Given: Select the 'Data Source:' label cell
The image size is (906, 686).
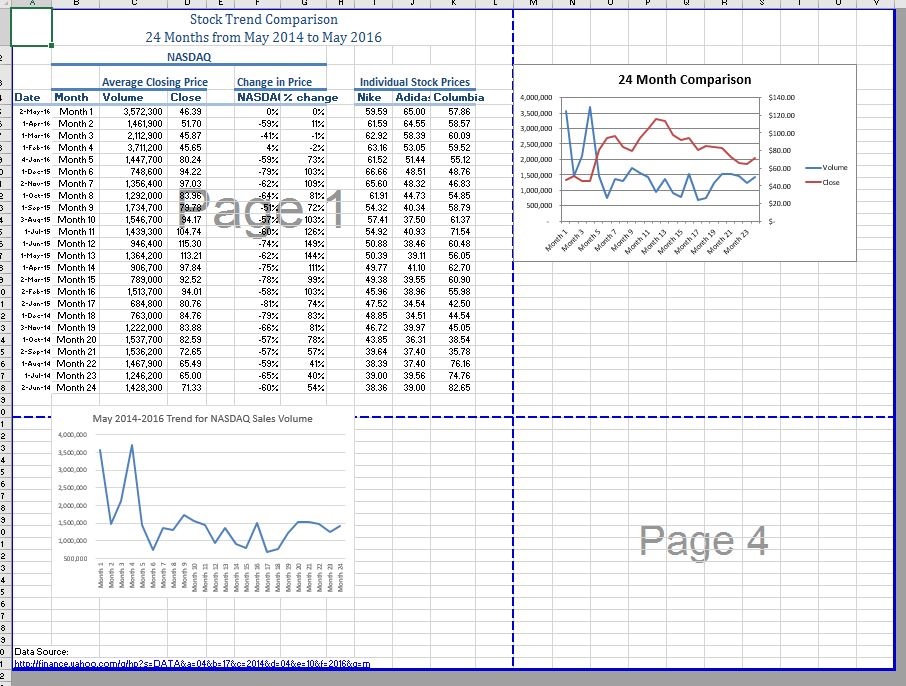Looking at the screenshot, I should [41, 652].
